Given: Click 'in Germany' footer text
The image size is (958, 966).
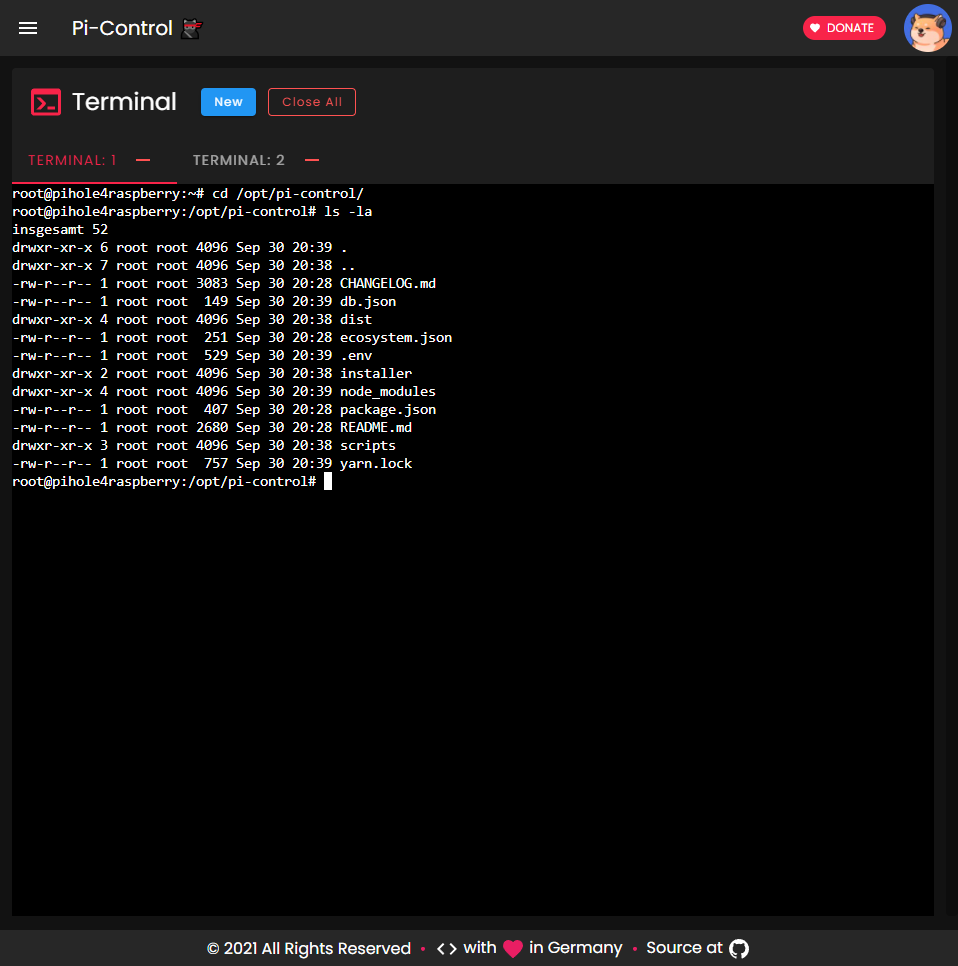Looking at the screenshot, I should tap(575, 948).
